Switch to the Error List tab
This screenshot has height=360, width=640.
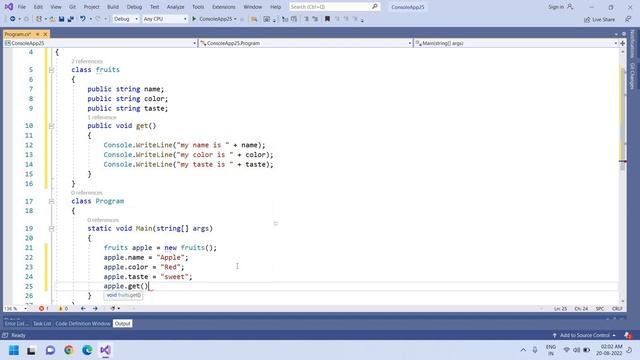(x=16, y=324)
